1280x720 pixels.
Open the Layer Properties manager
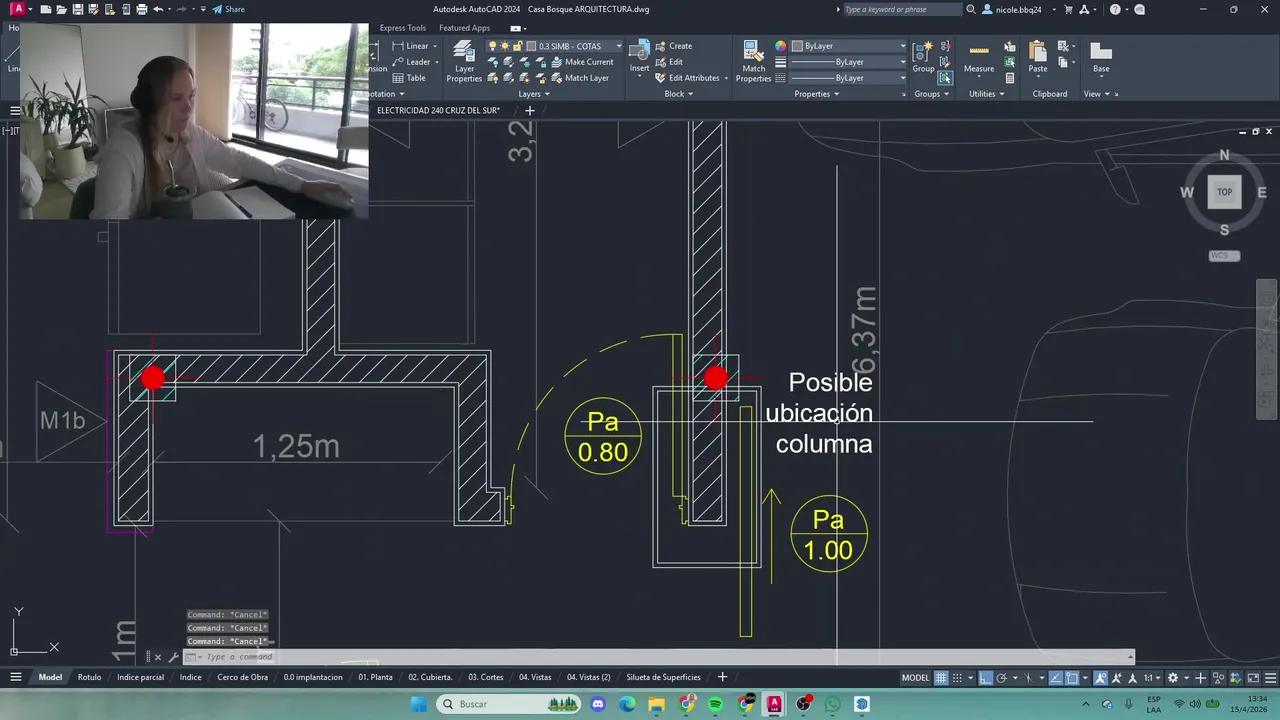click(x=464, y=61)
